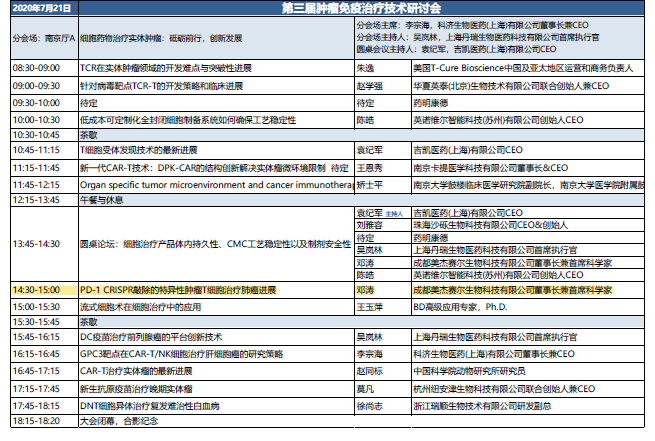Click "吴岚林" in the roundtable panel list
The image size is (655, 441).
click(x=369, y=250)
